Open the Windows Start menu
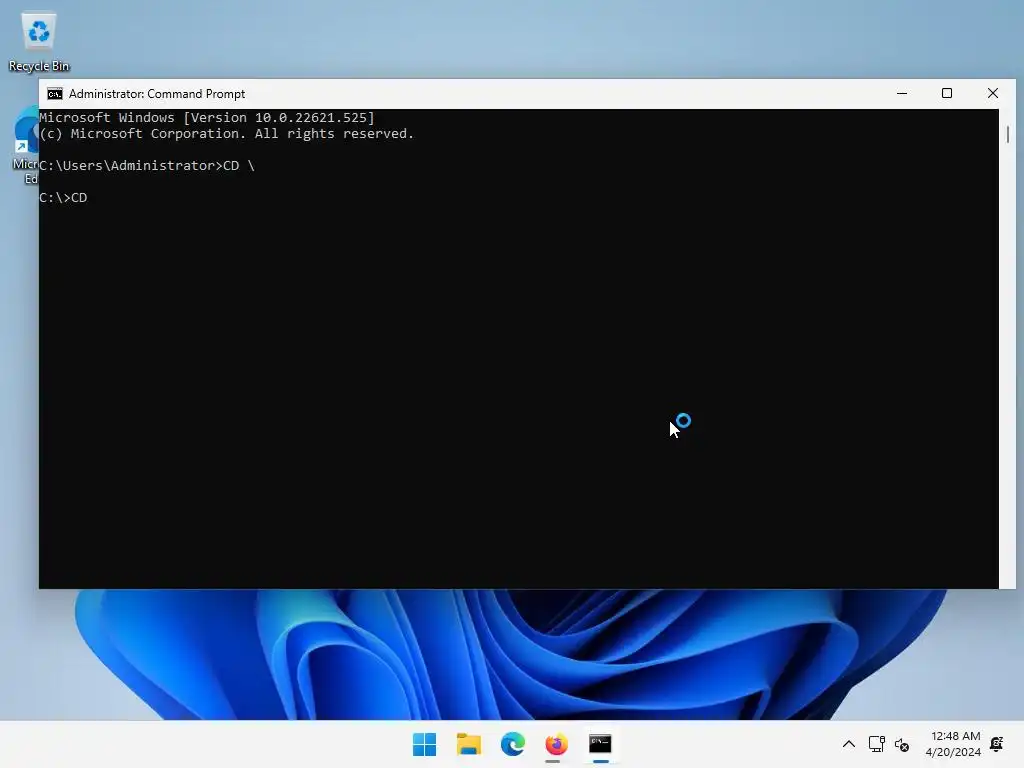 click(424, 744)
